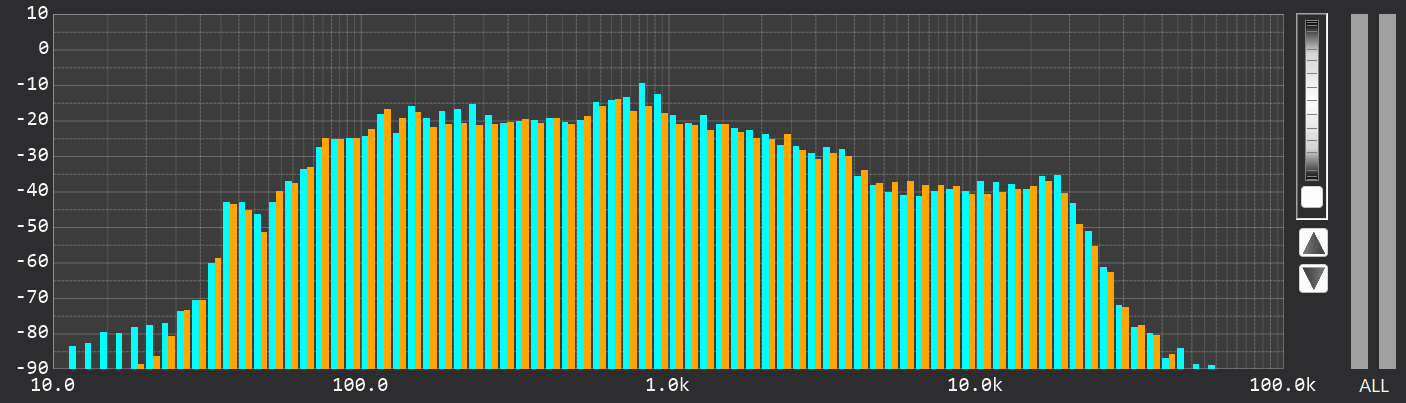This screenshot has height=403, width=1406.
Task: Click the -20 dB level axis label
Action: pyautogui.click(x=35, y=120)
